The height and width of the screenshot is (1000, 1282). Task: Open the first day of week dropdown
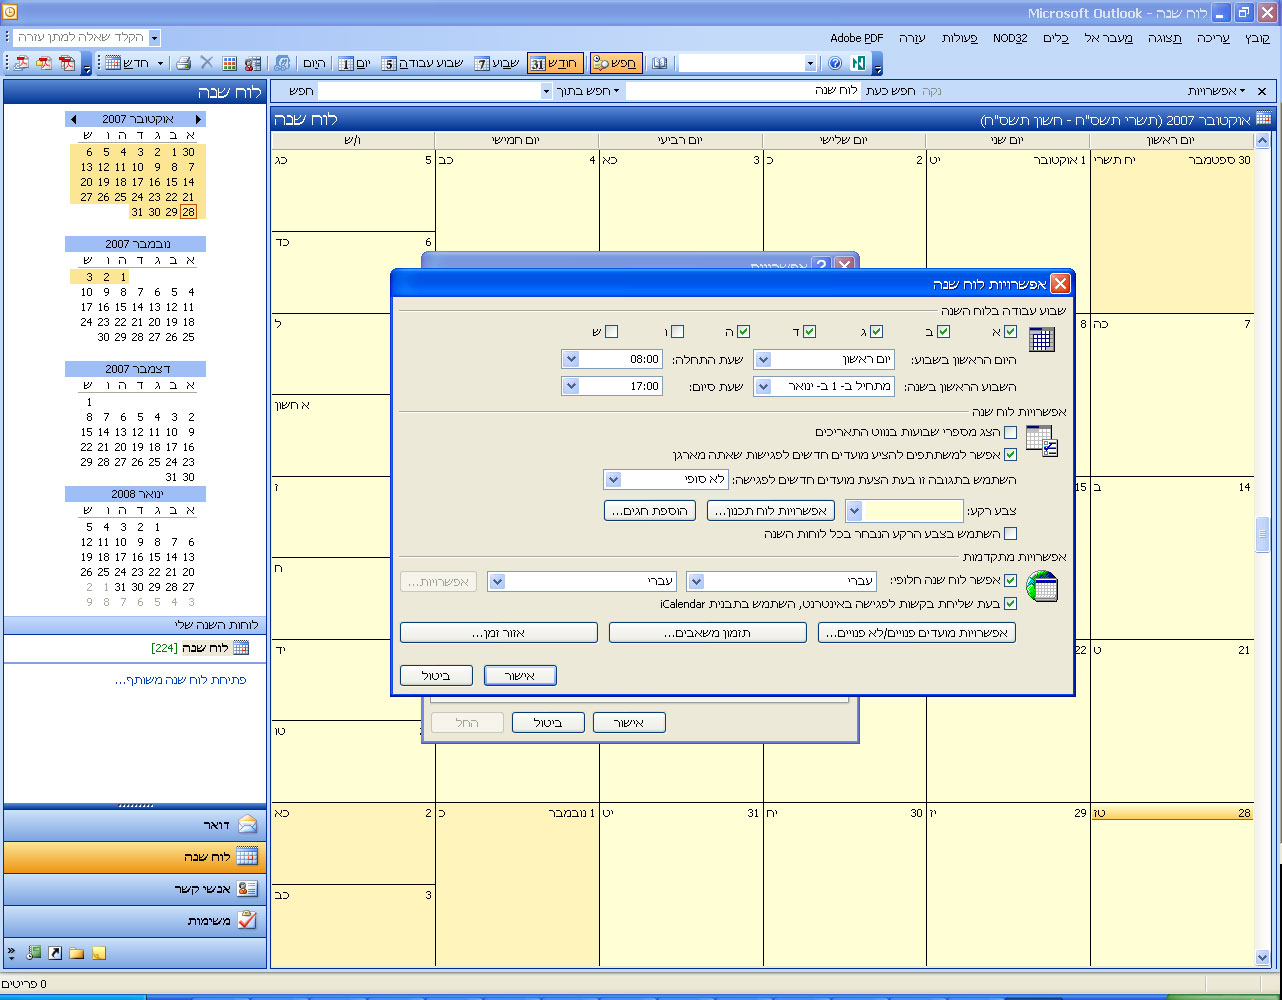pos(762,359)
